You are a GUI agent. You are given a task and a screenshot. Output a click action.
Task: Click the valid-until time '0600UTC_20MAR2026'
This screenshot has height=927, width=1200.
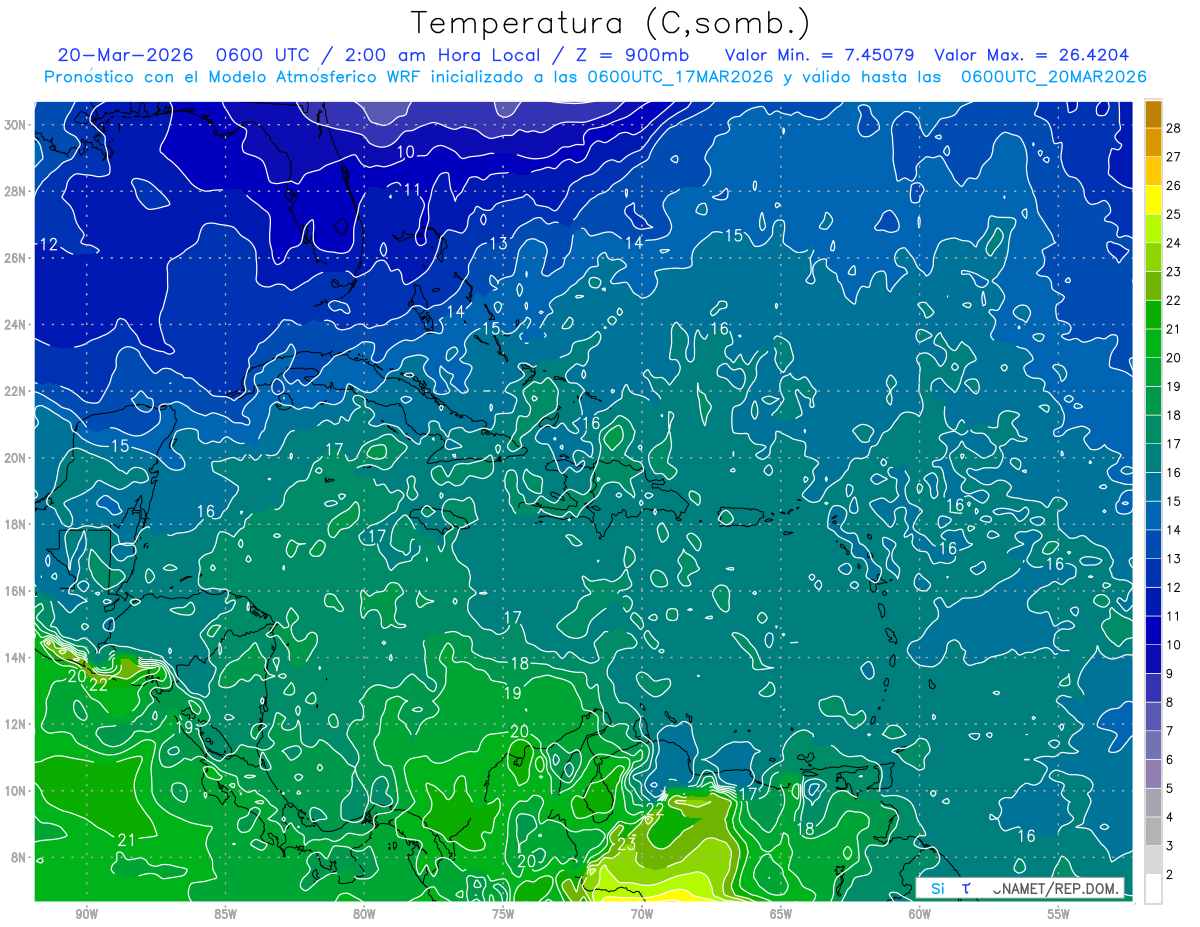[x=1053, y=76]
